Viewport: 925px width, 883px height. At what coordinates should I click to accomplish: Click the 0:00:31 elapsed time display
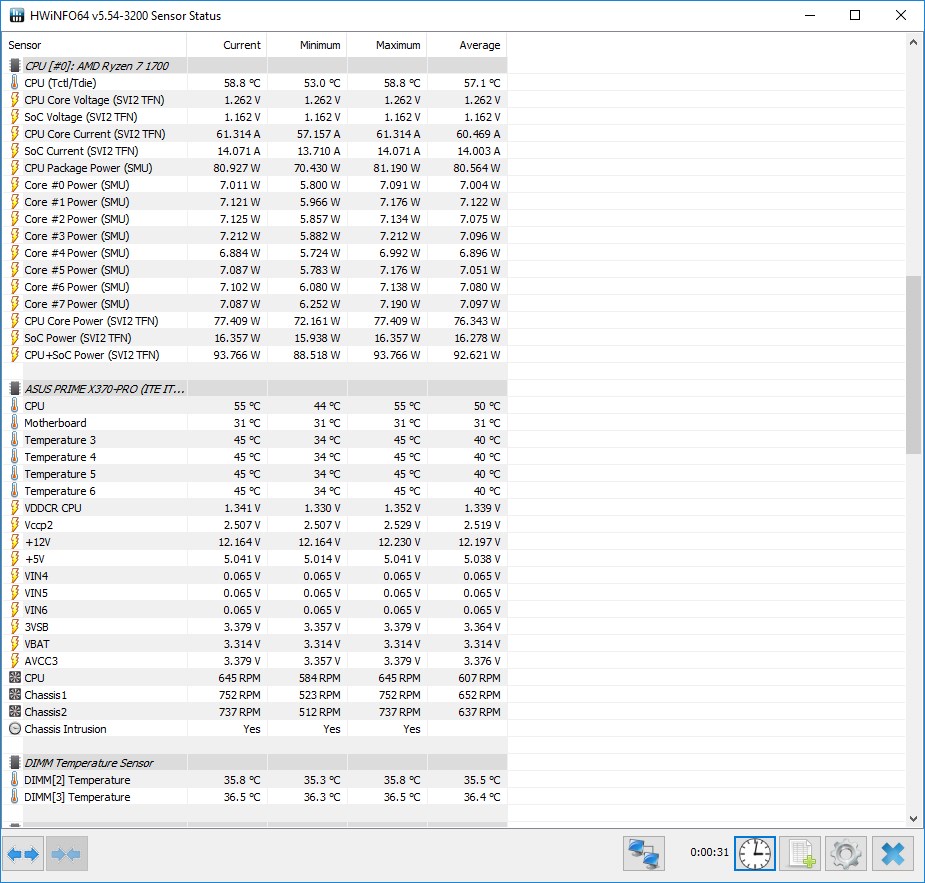click(709, 852)
